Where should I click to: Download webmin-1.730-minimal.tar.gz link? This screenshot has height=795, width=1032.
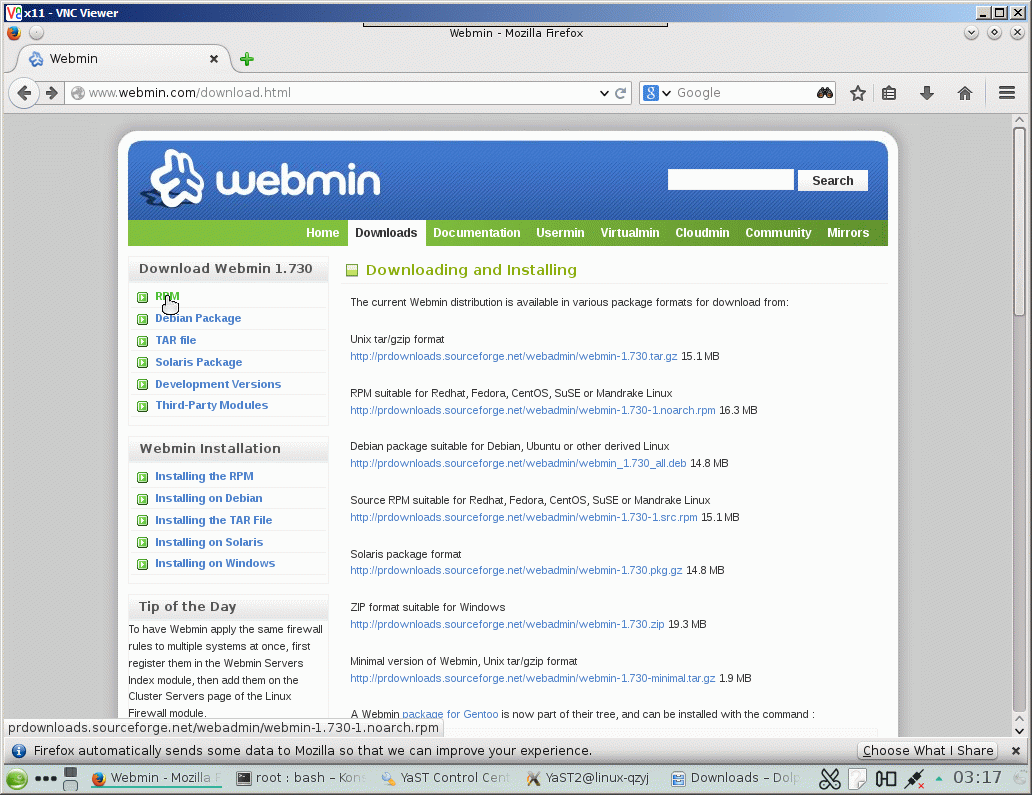[532, 678]
